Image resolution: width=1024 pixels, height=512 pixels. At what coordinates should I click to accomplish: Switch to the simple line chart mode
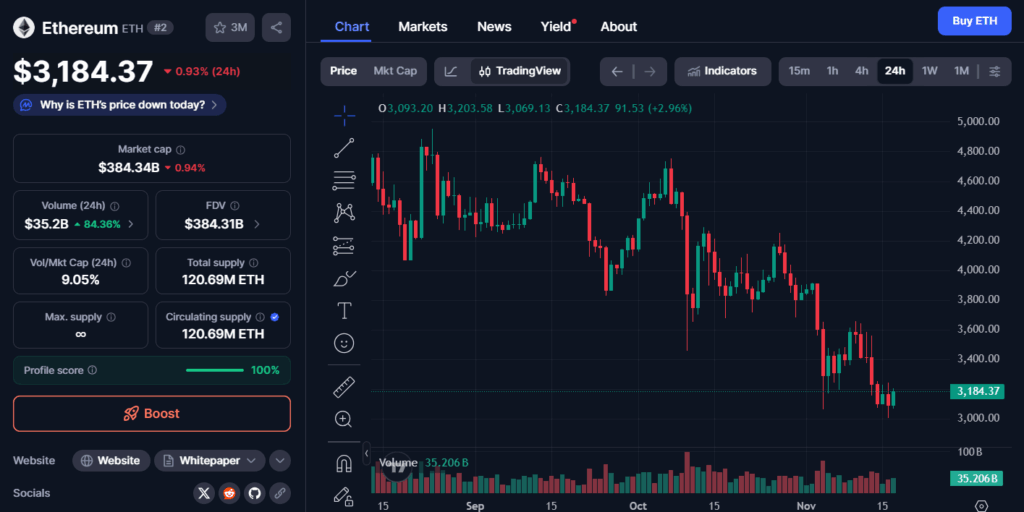click(451, 71)
